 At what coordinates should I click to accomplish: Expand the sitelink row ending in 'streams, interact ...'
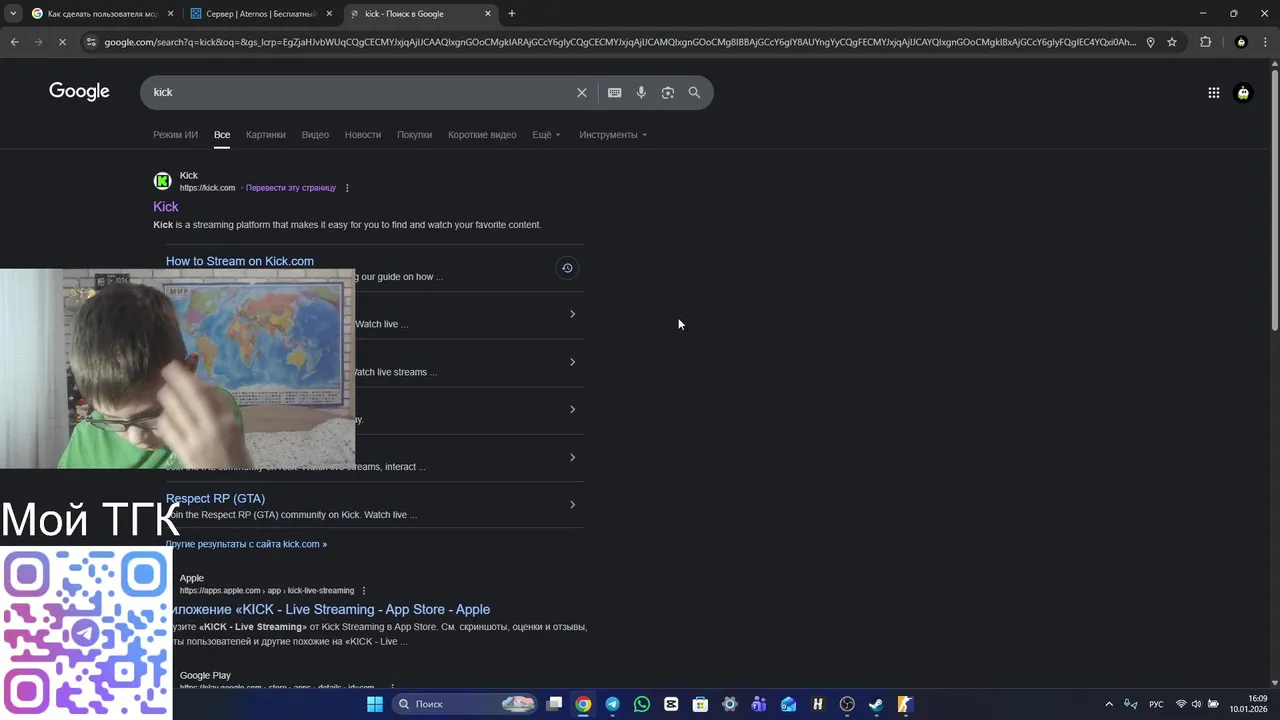tap(572, 457)
